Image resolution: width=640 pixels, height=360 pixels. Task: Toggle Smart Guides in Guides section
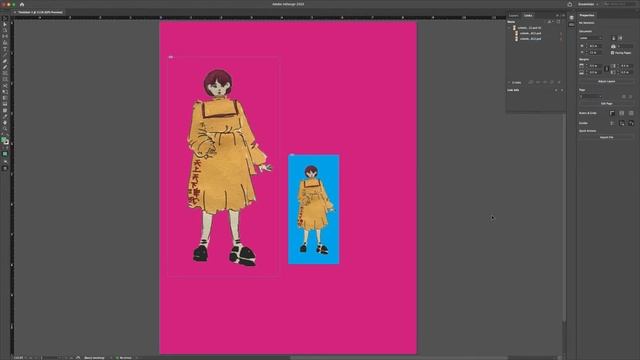[631, 123]
